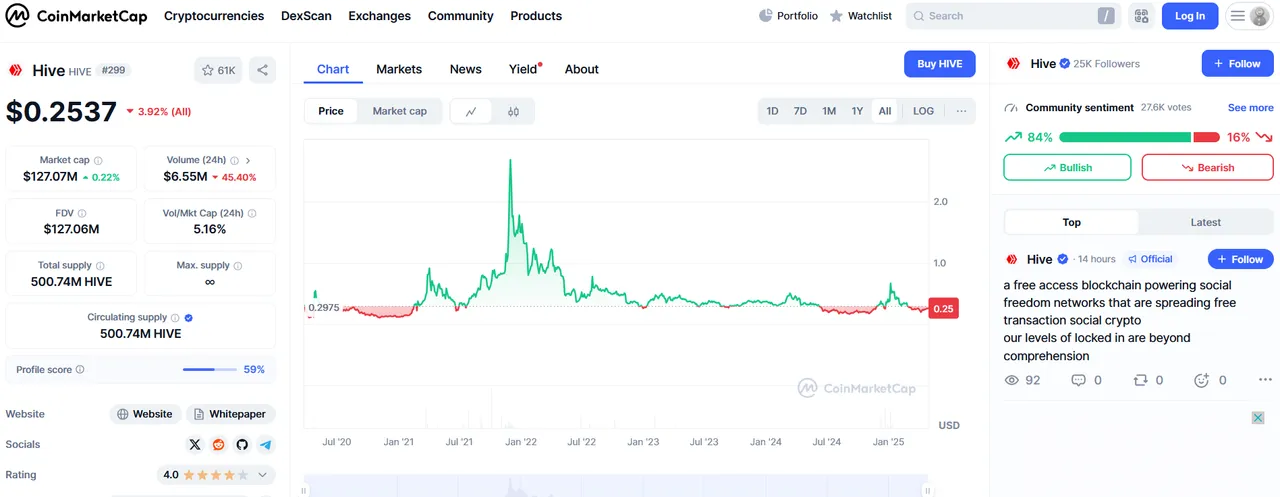
Task: Click the Search input field
Action: pos(1011,16)
